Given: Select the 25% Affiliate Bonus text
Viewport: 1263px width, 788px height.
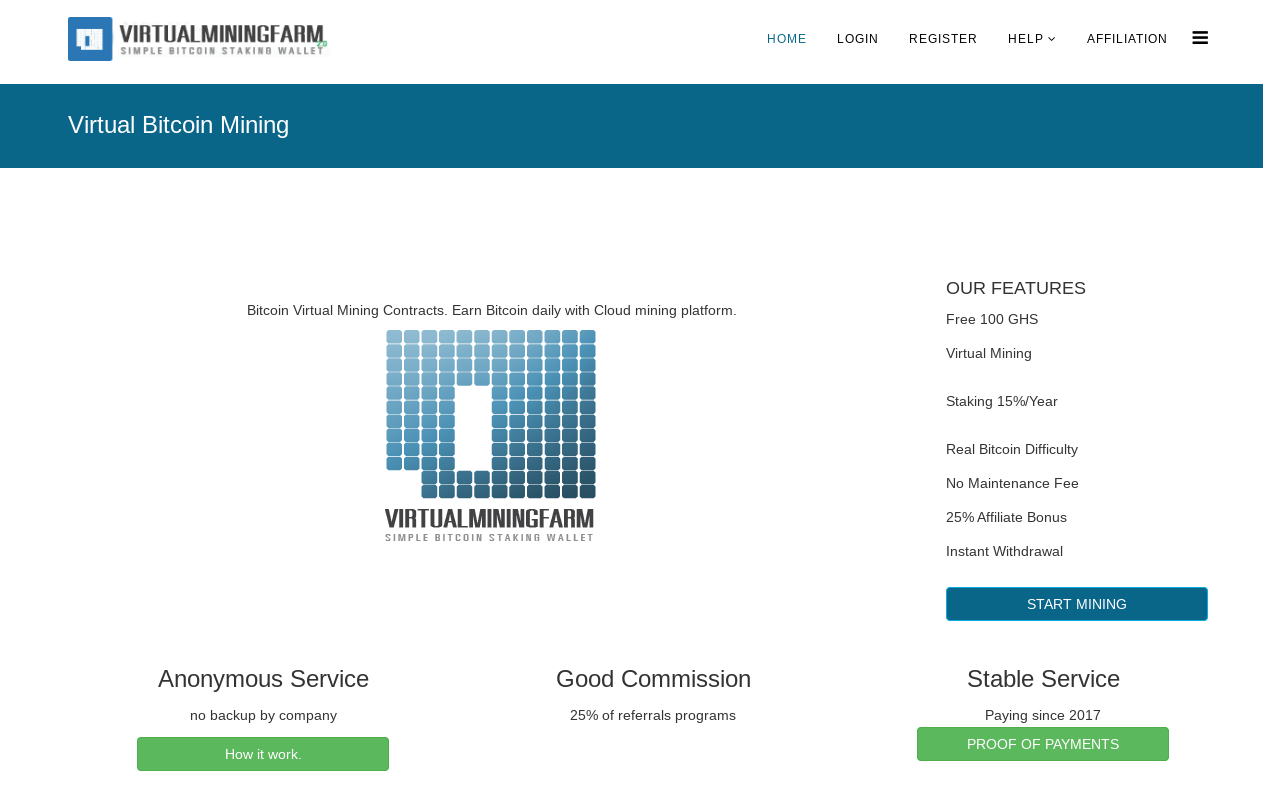Looking at the screenshot, I should [x=1006, y=518].
